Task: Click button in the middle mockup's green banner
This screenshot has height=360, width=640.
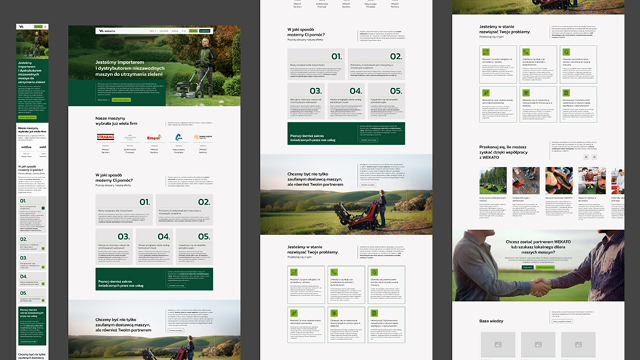Action: tap(369, 140)
